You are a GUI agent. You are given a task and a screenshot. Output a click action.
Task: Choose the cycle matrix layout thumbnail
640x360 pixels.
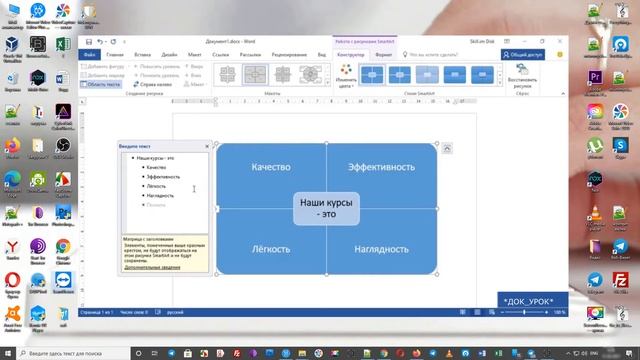point(310,75)
